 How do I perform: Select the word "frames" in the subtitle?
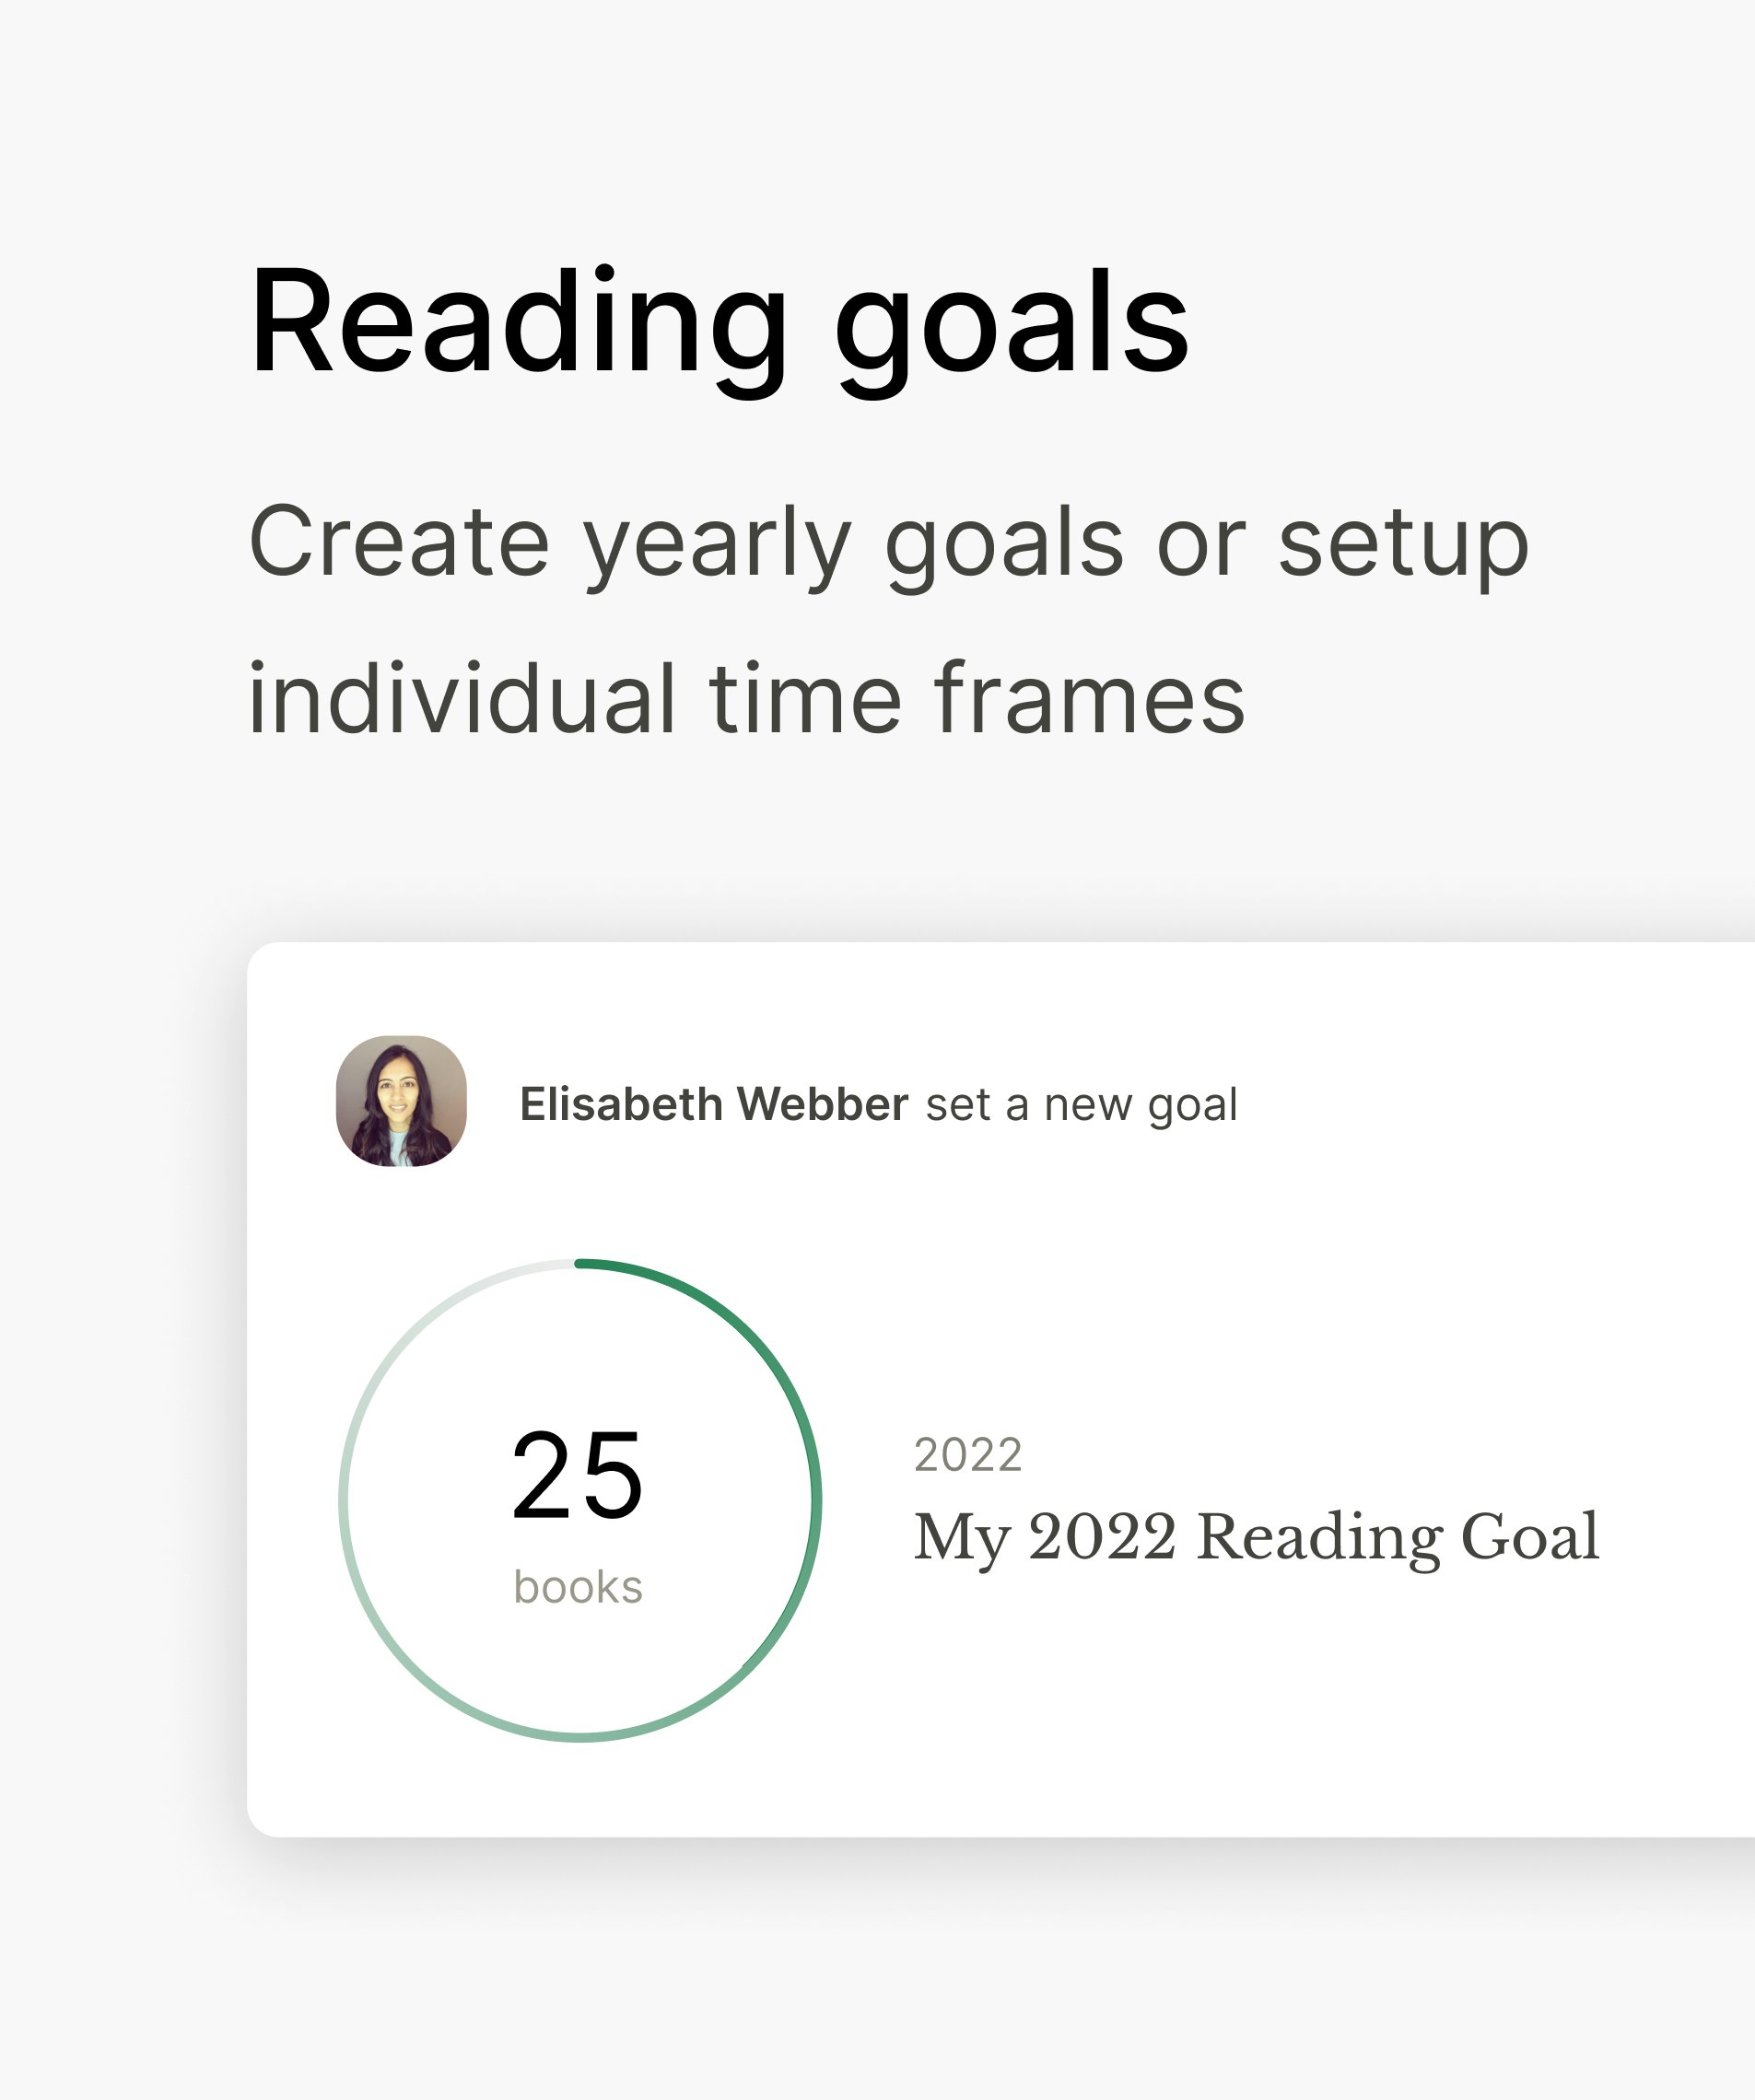(x=1089, y=699)
